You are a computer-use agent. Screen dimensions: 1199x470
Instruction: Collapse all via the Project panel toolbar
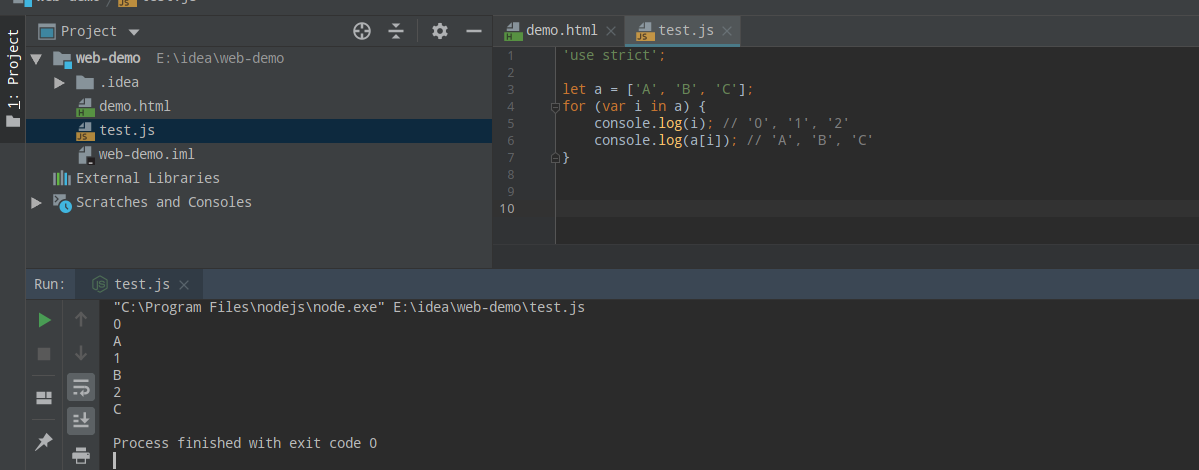tap(395, 31)
